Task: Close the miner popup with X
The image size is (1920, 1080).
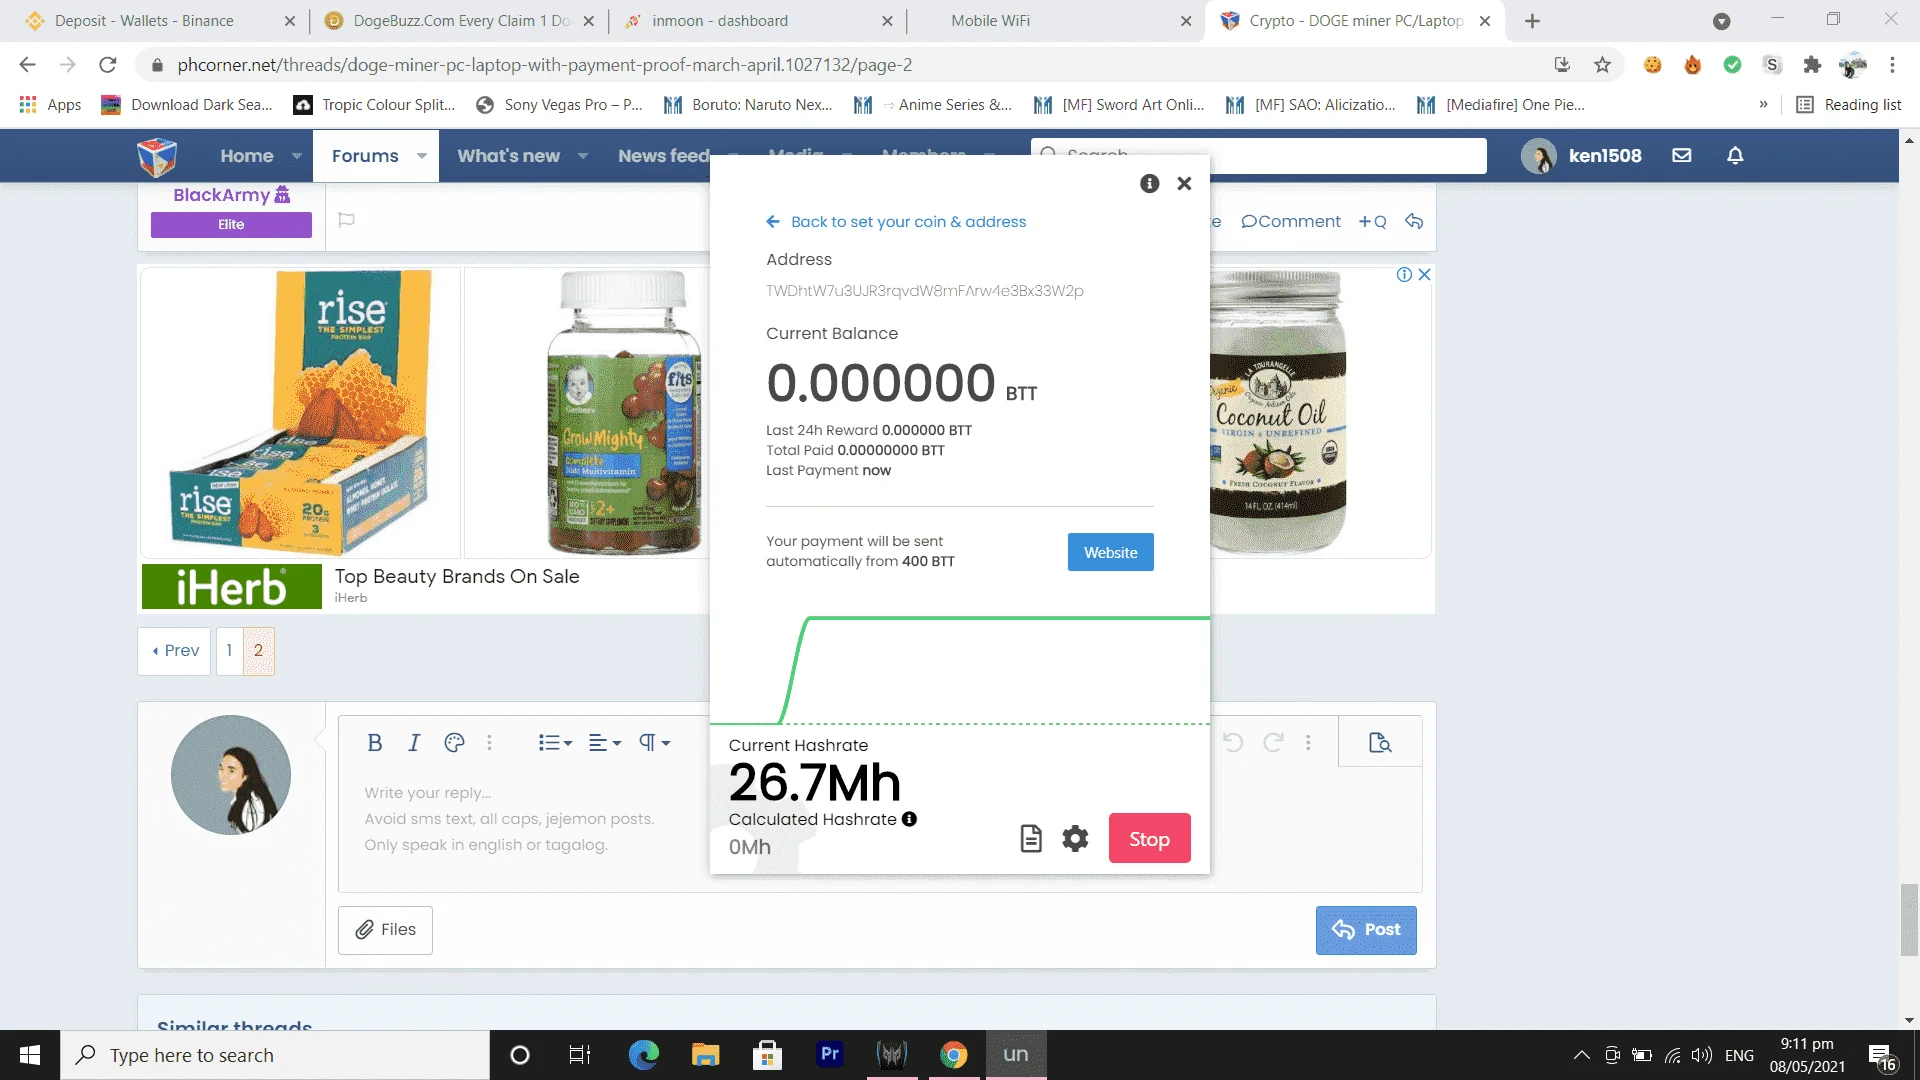Action: coord(1184,183)
